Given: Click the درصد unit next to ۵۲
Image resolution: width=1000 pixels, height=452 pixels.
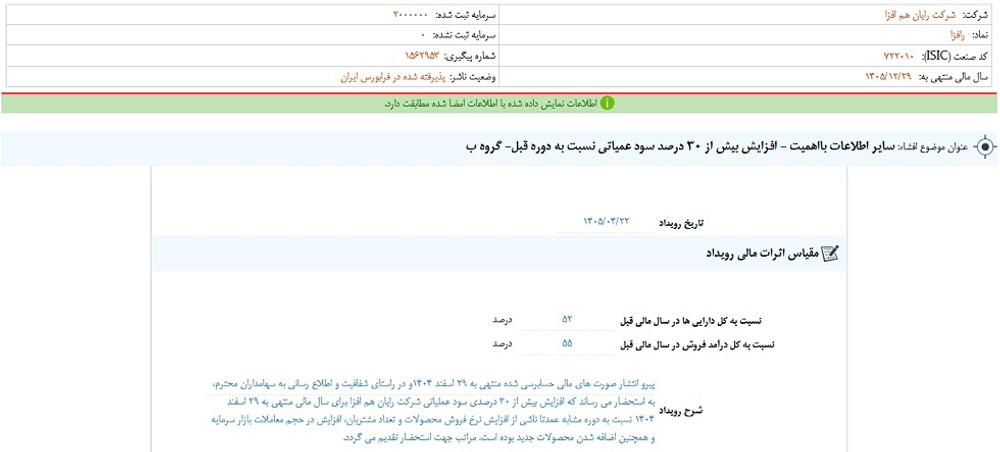Looking at the screenshot, I should (x=503, y=319).
